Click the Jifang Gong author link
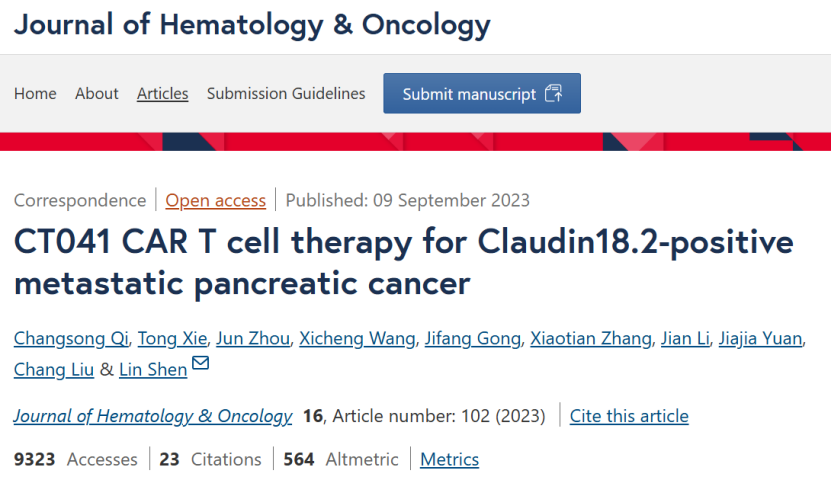 coord(473,338)
